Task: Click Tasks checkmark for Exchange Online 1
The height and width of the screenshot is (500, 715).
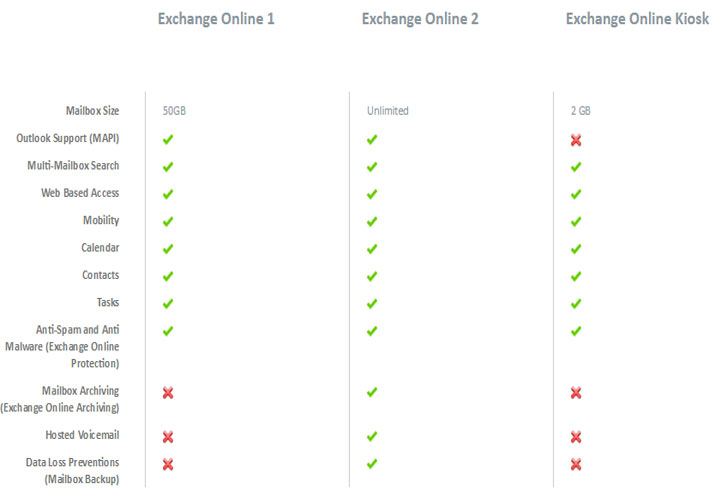Action: tap(168, 304)
